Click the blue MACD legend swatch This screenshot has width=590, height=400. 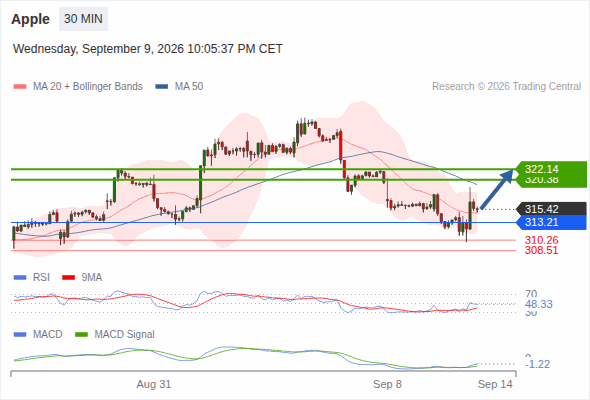click(20, 335)
